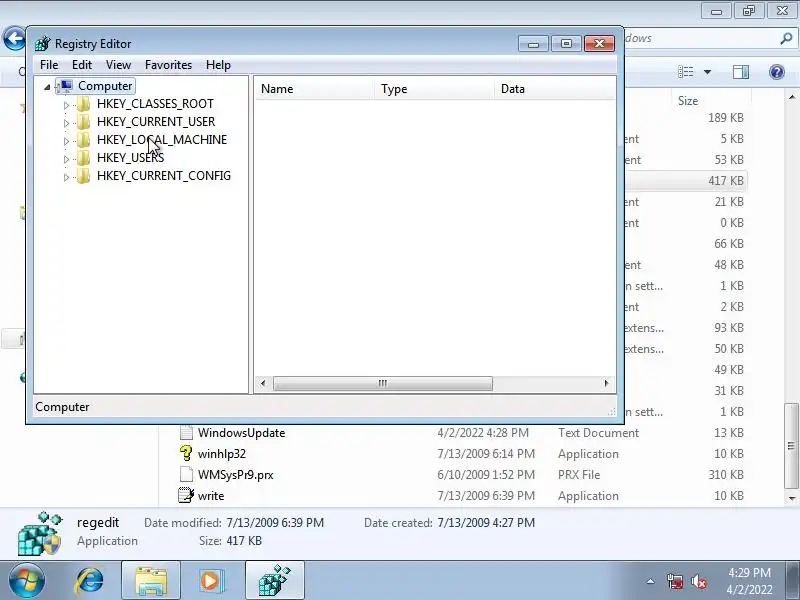Select the write application file
This screenshot has width=800, height=600.
(x=211, y=496)
